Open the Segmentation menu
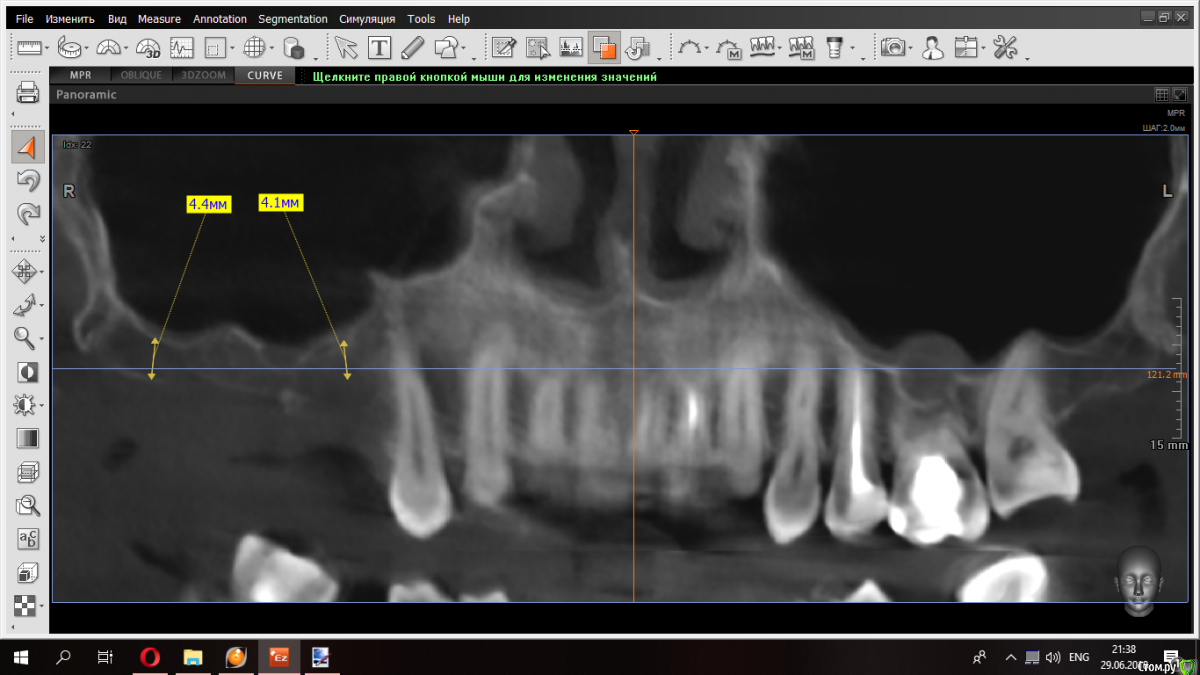Image resolution: width=1200 pixels, height=675 pixels. click(292, 19)
